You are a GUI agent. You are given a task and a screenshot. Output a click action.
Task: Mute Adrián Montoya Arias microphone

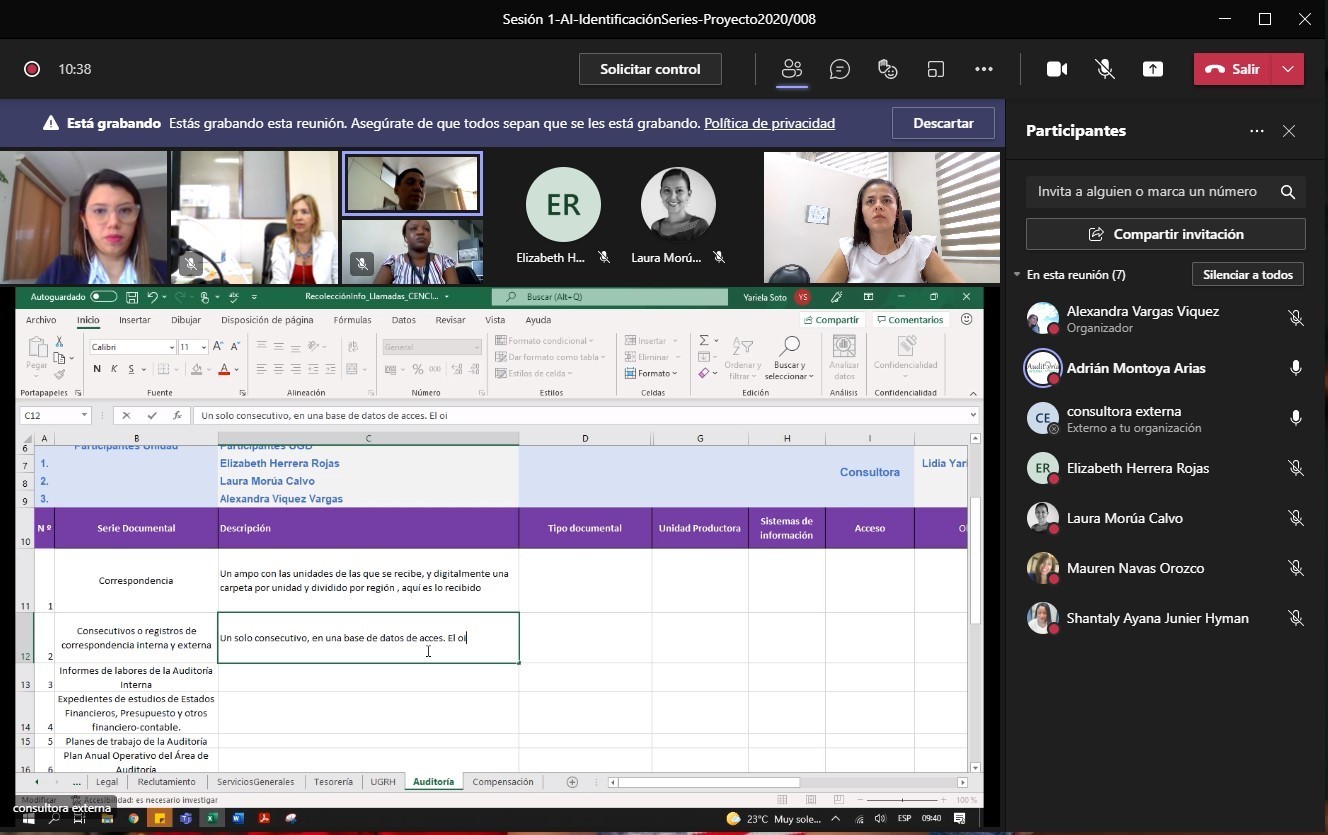(1295, 368)
